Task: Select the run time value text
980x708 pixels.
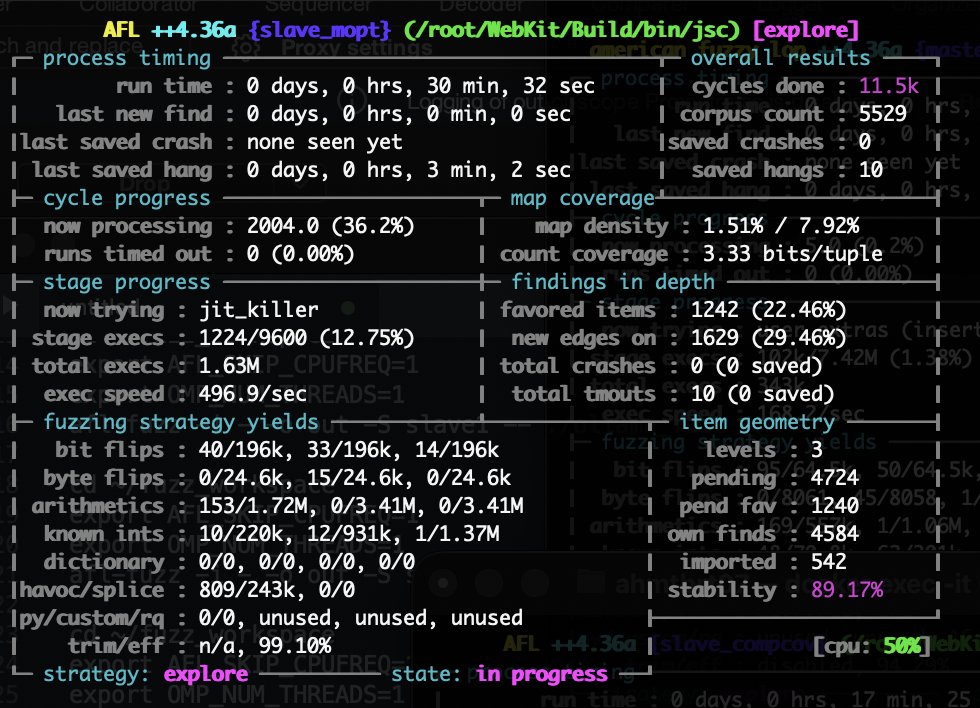Action: pyautogui.click(x=420, y=86)
